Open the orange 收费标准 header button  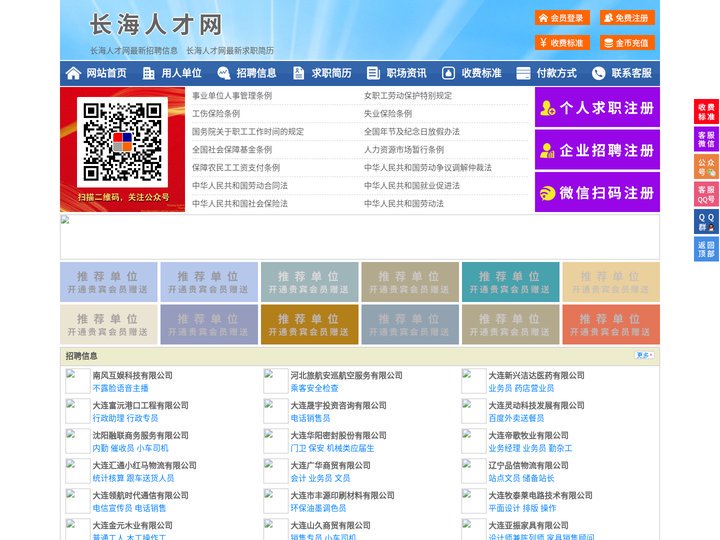click(562, 43)
